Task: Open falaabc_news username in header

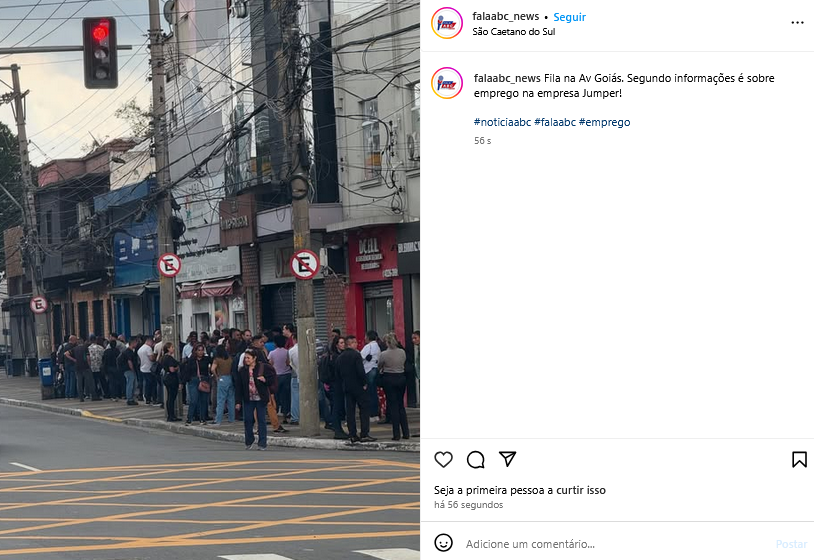Action: coord(506,17)
